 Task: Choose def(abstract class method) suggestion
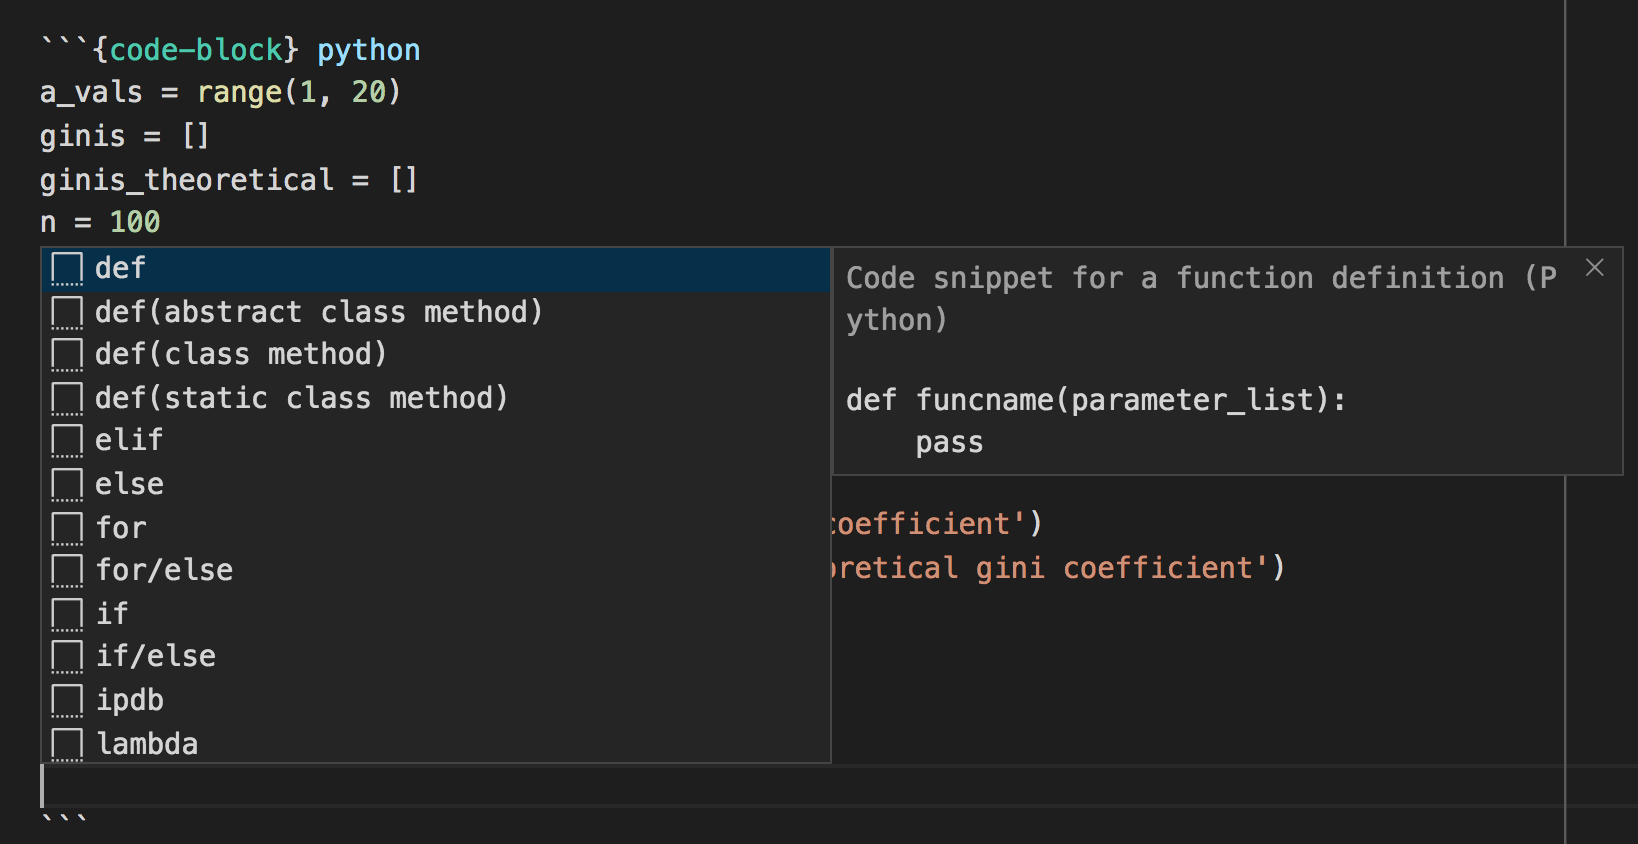pos(318,312)
